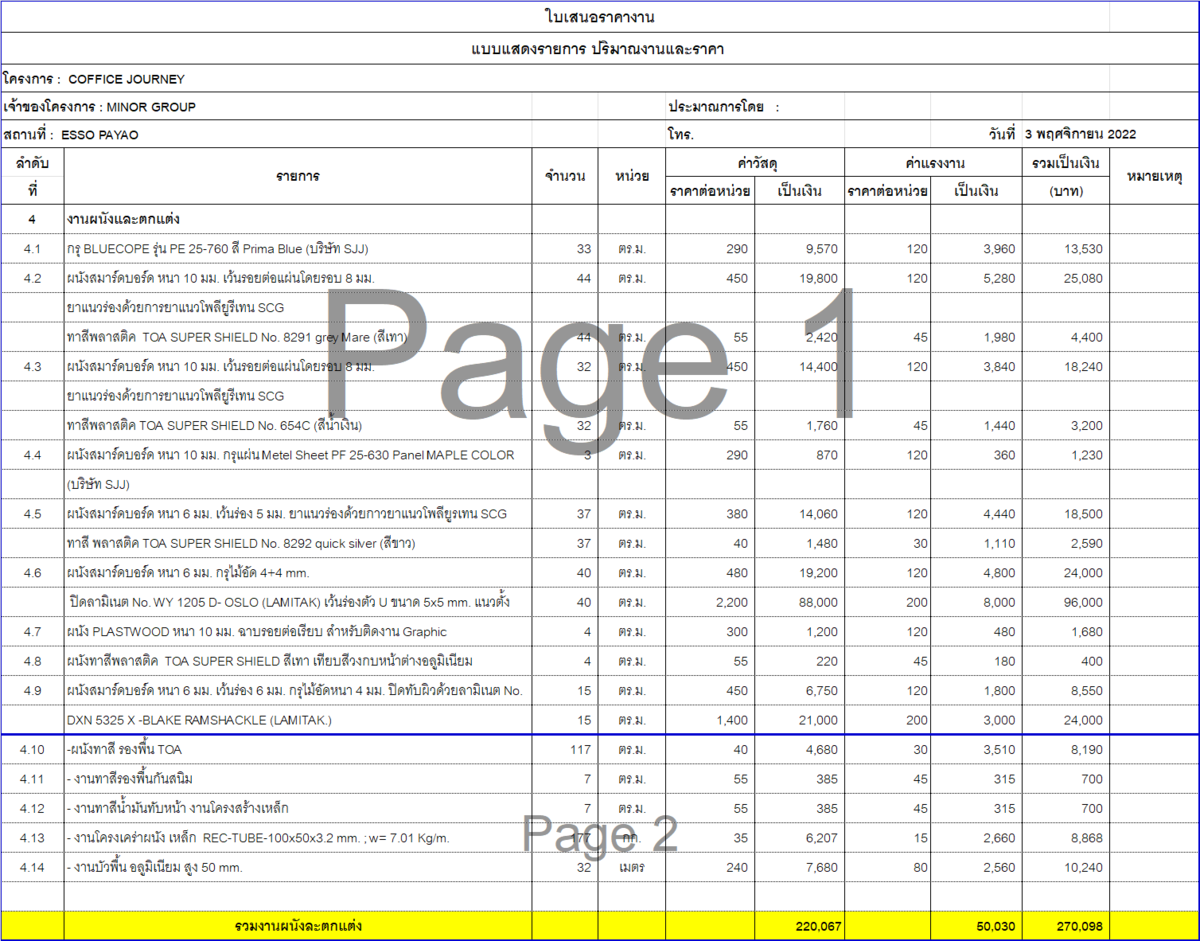
Task: Click the subtitle แบบแสดงรายการ ปริมาณงานและราคา
Action: (598, 48)
